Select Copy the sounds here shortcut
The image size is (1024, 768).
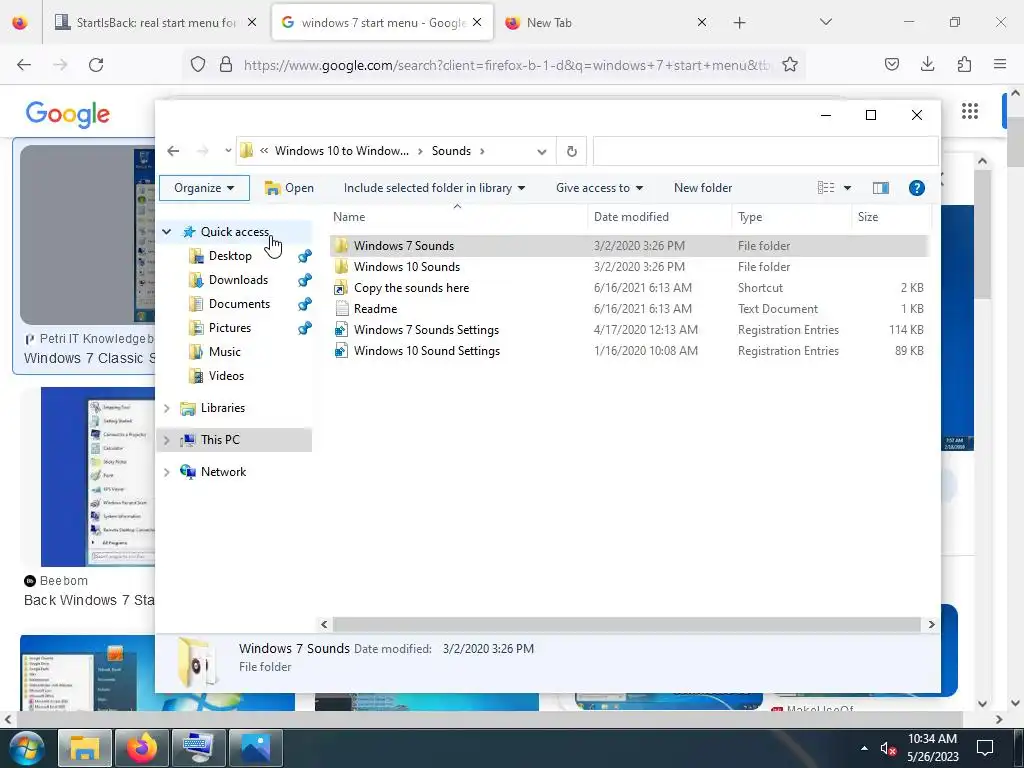click(628, 288)
